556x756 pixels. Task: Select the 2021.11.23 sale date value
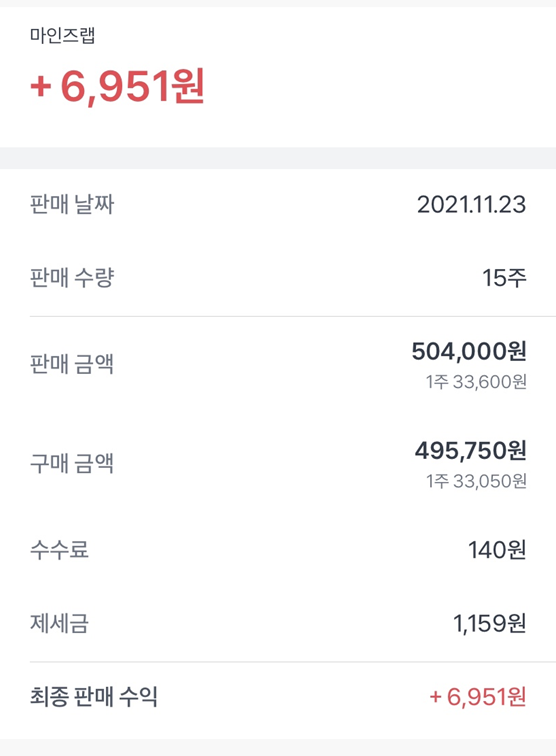pyautogui.click(x=471, y=204)
